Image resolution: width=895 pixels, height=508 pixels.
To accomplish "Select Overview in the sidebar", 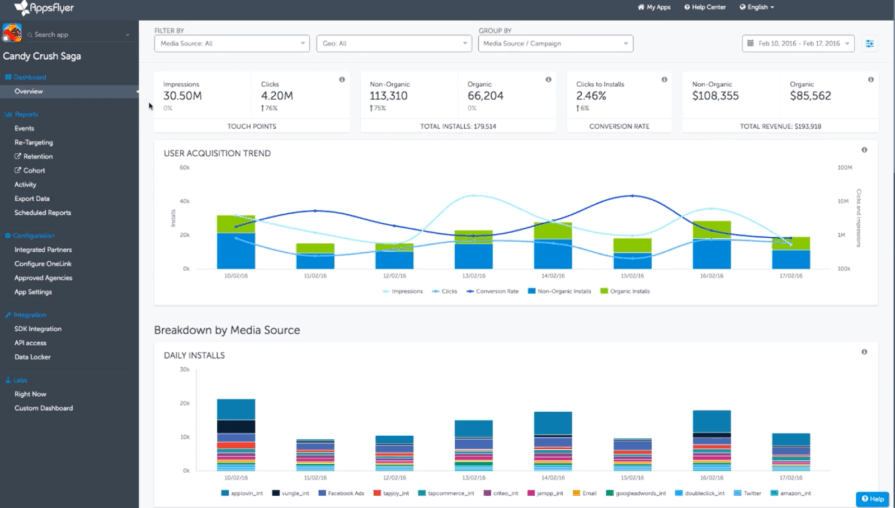I will tap(29, 91).
